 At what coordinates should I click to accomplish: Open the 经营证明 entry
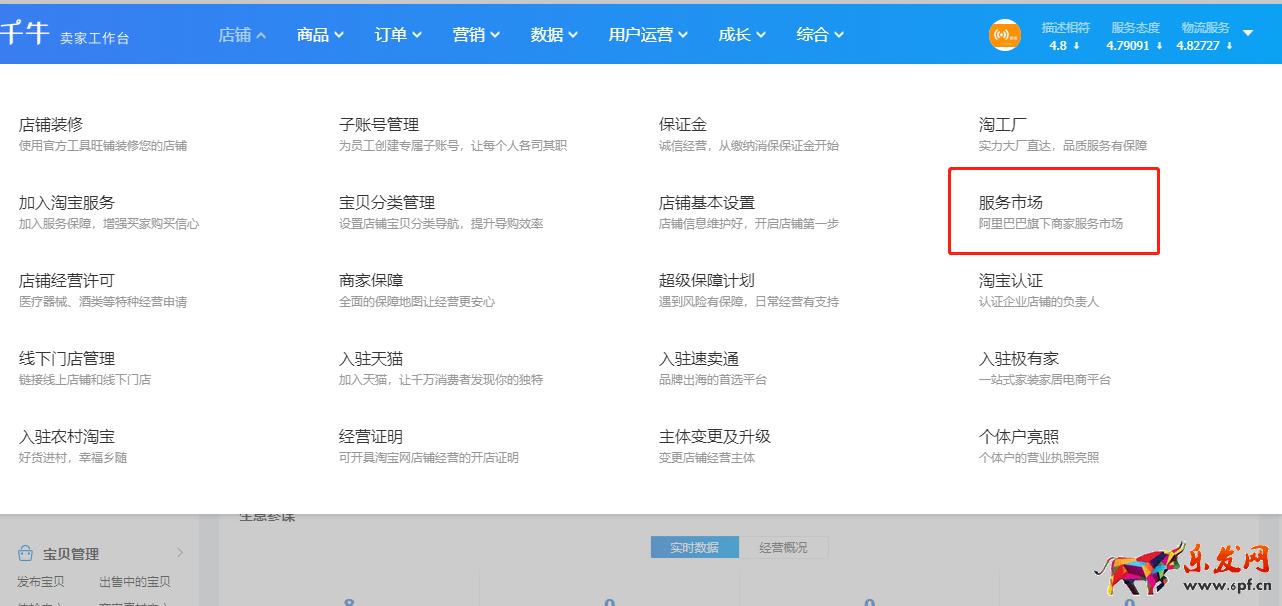point(371,437)
